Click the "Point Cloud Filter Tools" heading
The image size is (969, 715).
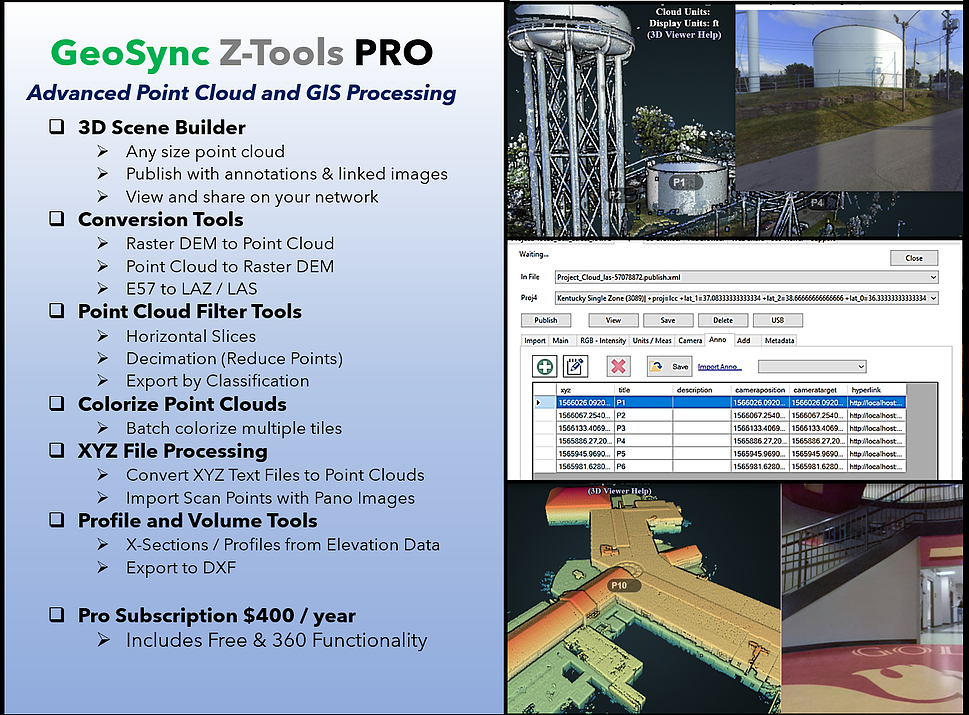click(x=190, y=311)
